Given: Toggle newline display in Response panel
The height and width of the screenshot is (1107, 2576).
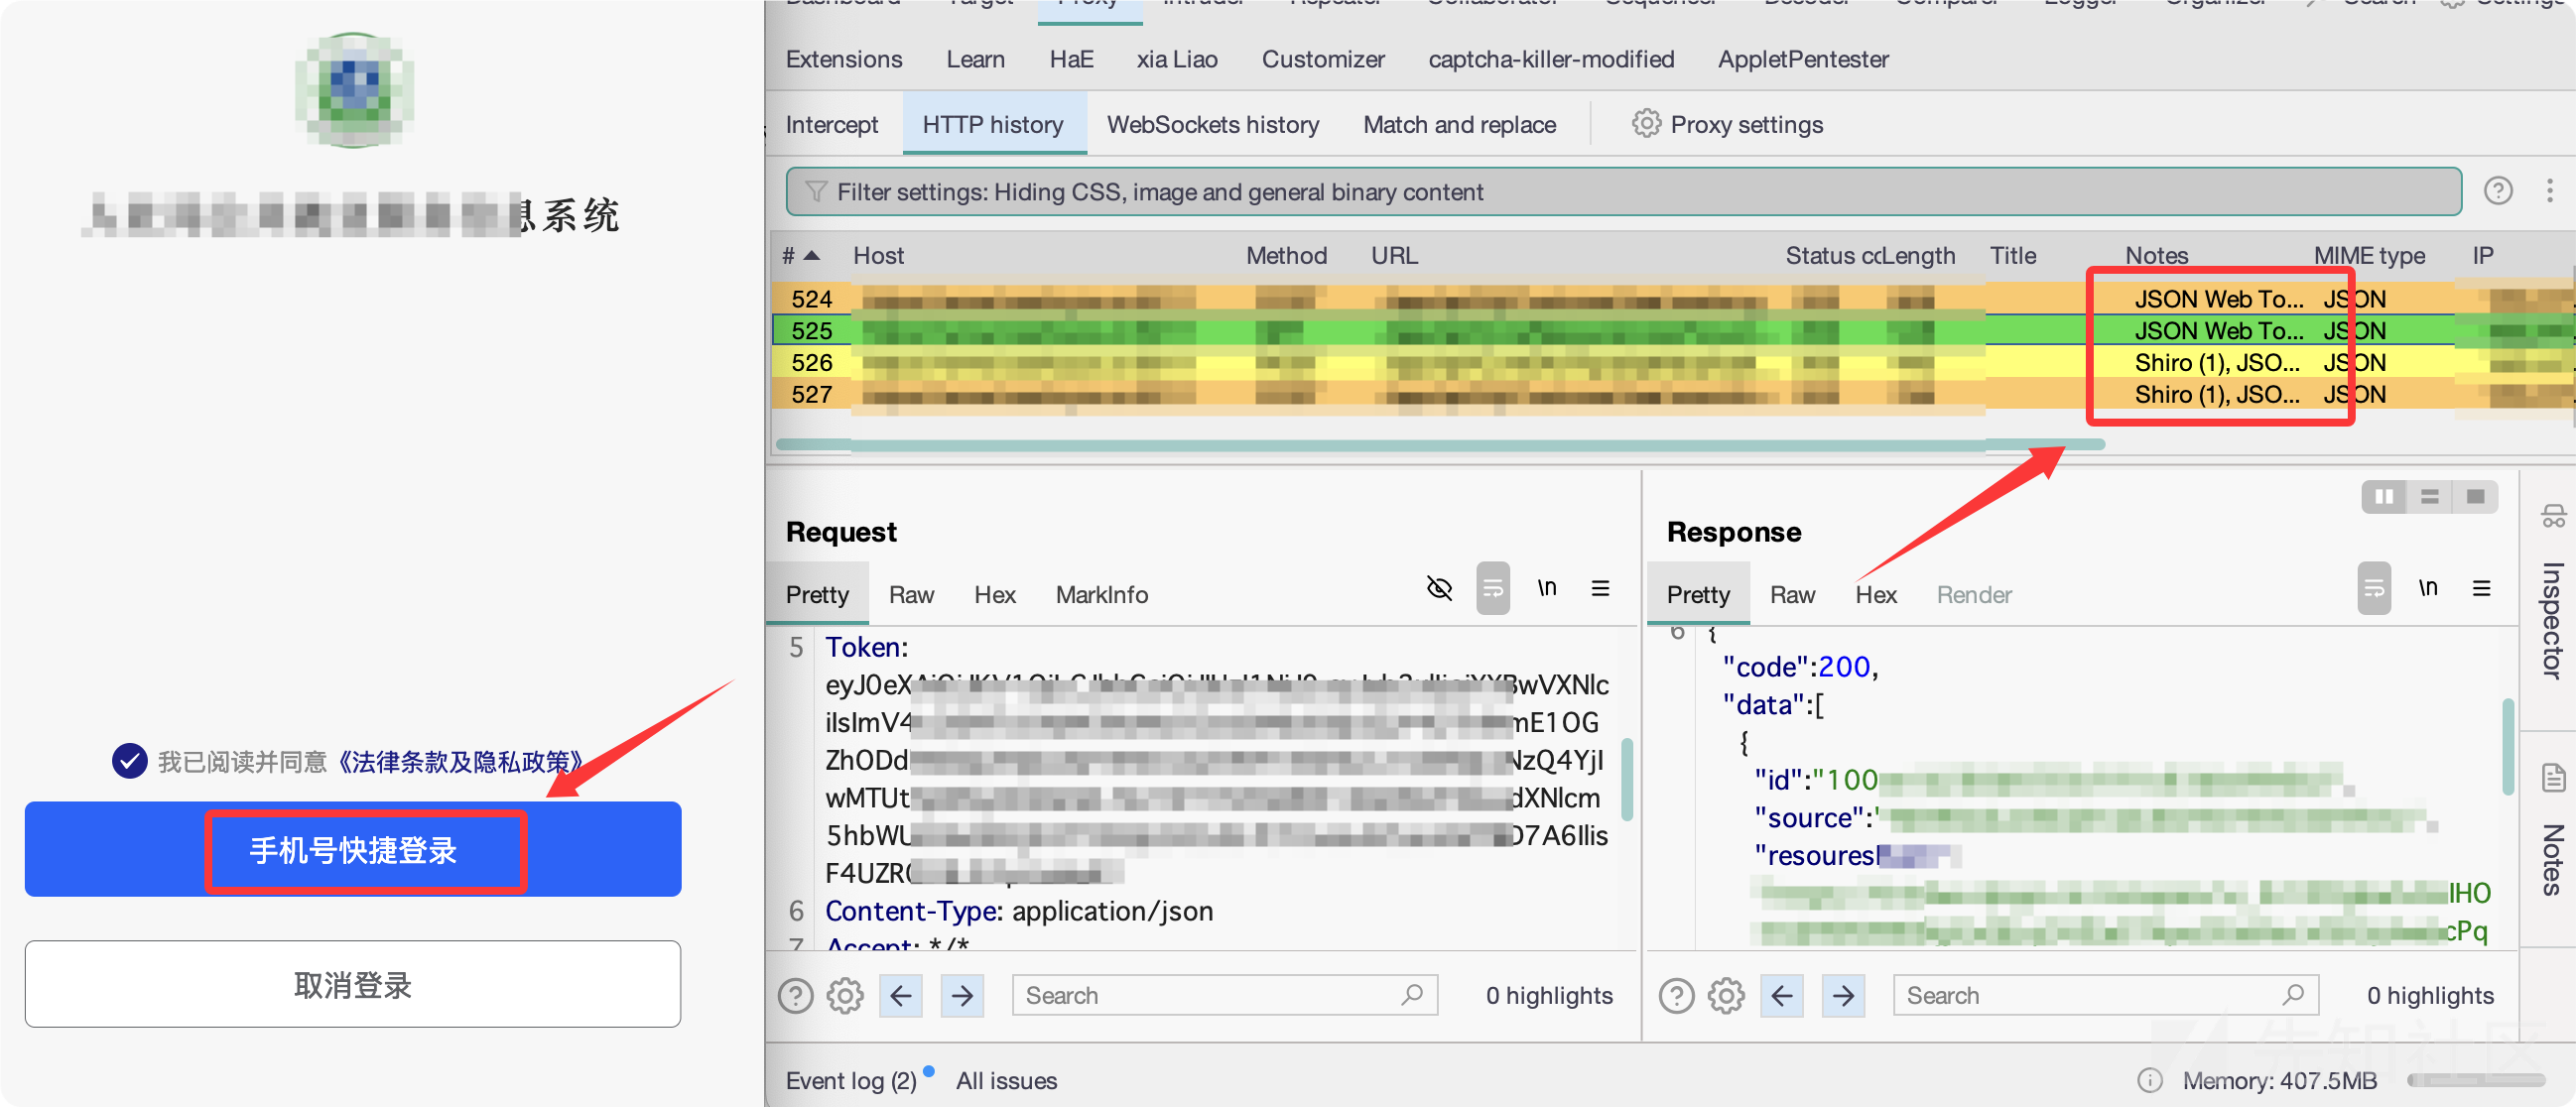Looking at the screenshot, I should click(x=2427, y=588).
